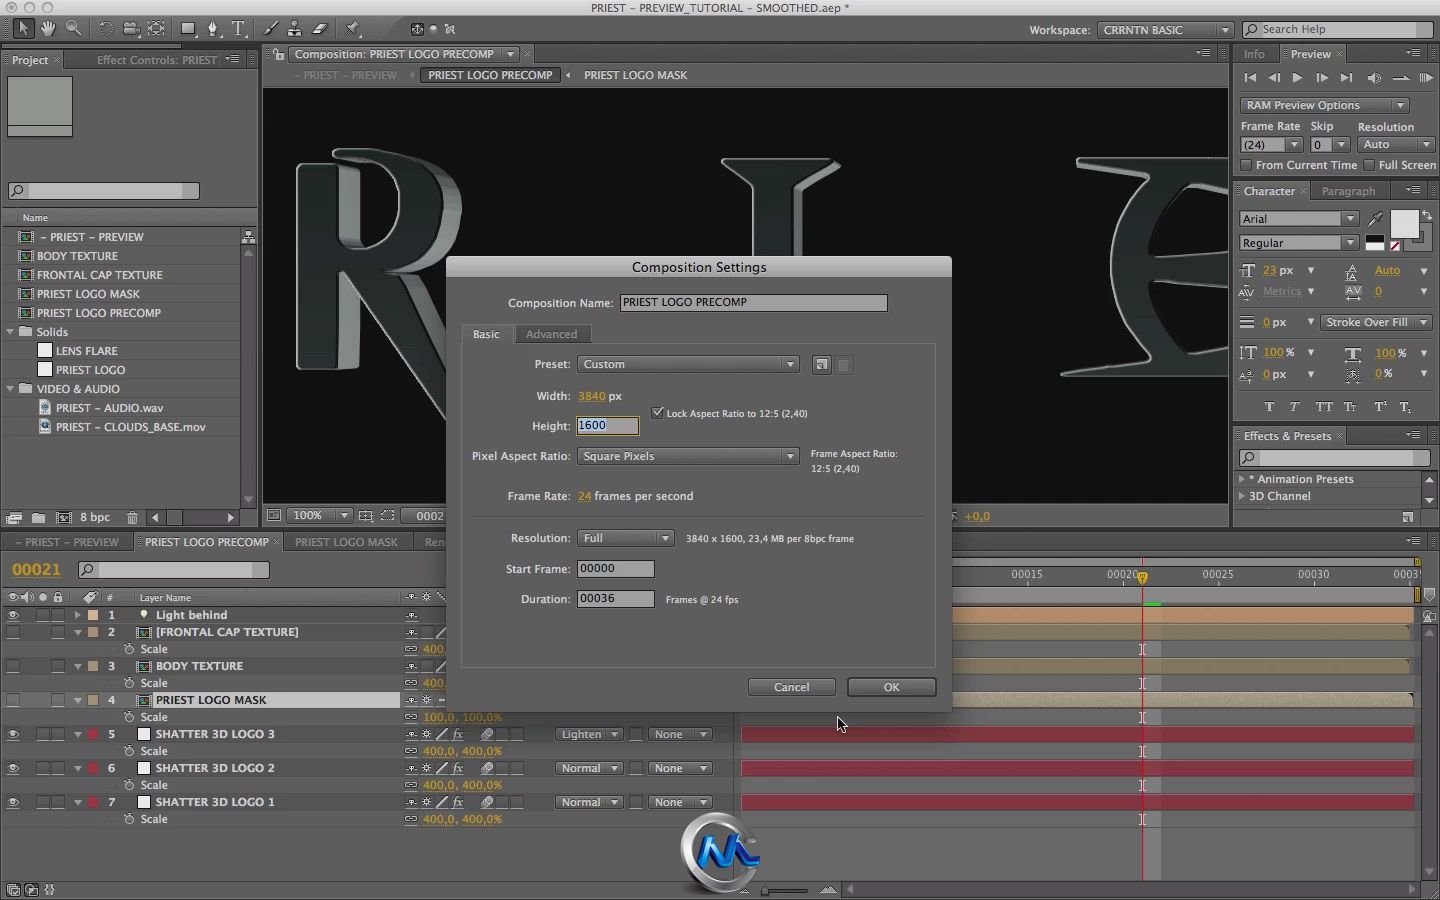Hide the SHATTER 3D LOGO 3 layer
This screenshot has height=900, width=1440.
click(x=13, y=734)
